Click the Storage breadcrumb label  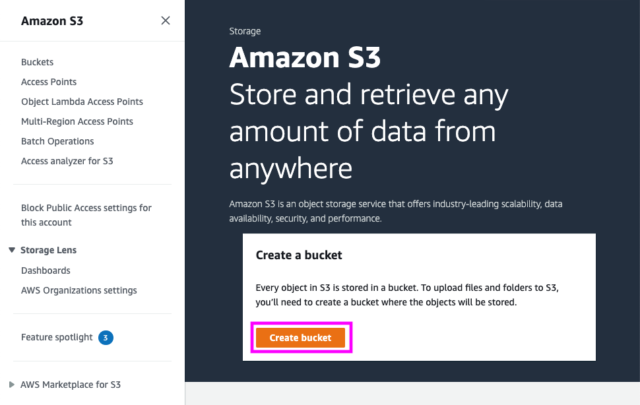pos(245,31)
